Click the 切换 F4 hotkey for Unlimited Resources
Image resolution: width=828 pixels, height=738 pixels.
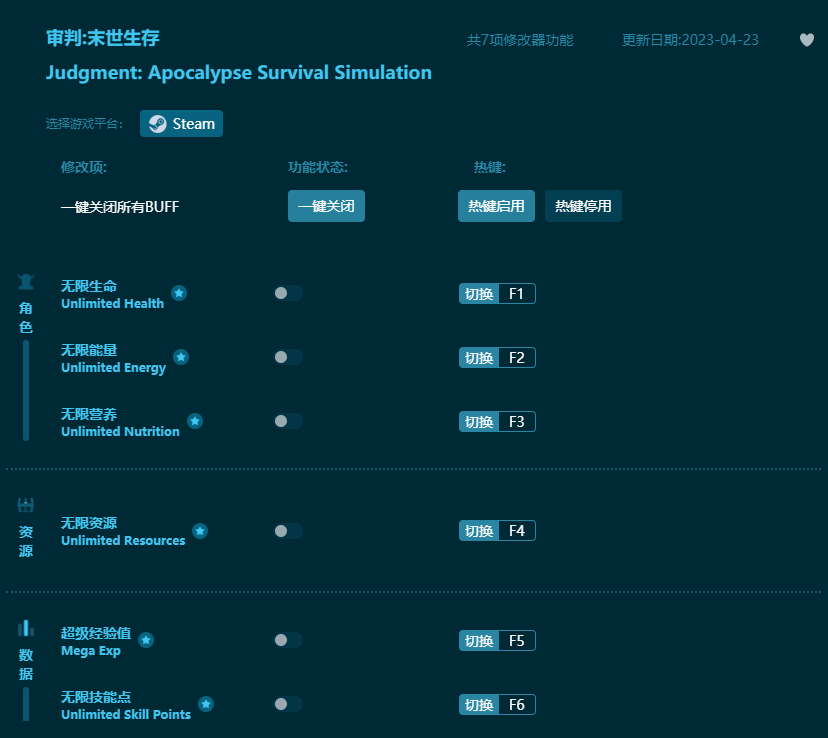coord(497,531)
